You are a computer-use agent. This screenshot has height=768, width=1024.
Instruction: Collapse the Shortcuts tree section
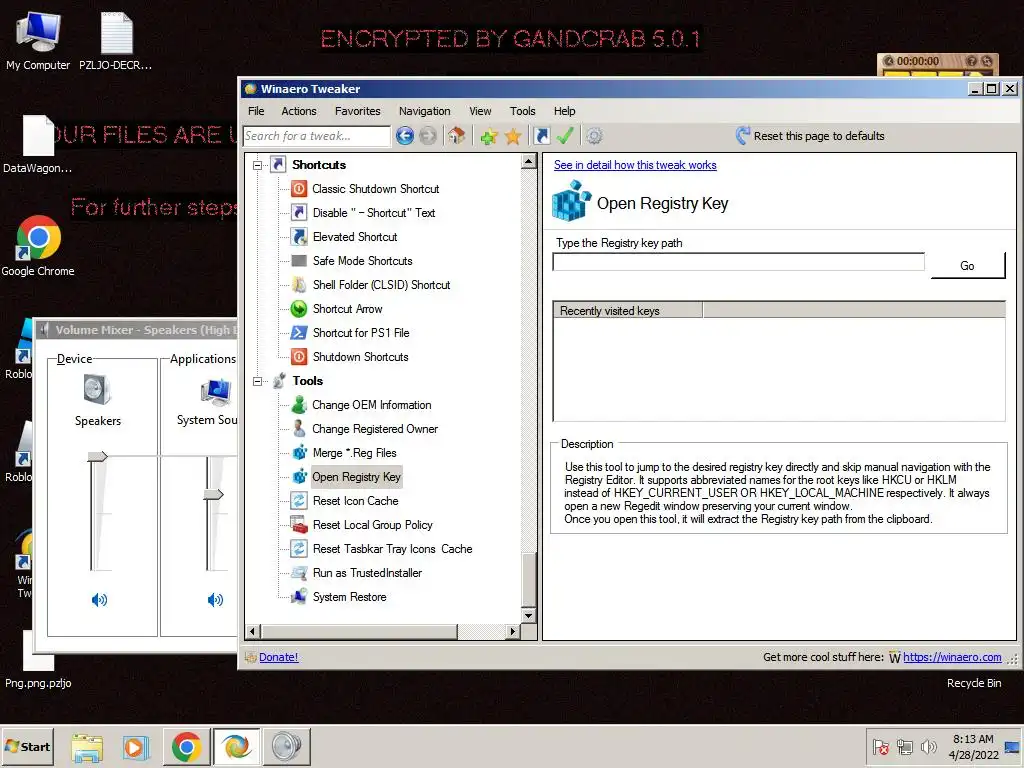click(x=257, y=165)
